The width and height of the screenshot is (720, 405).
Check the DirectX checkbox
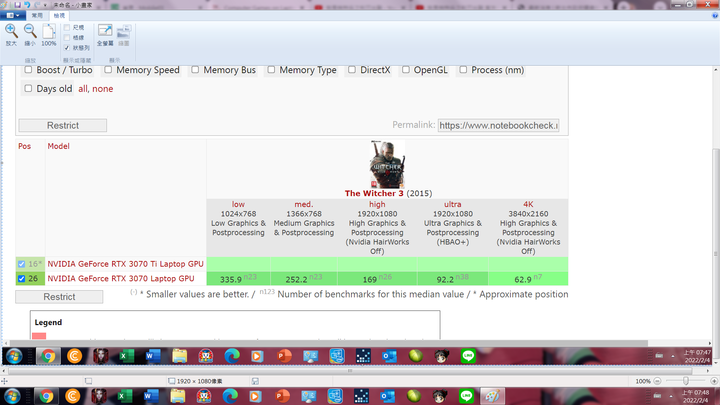(352, 70)
